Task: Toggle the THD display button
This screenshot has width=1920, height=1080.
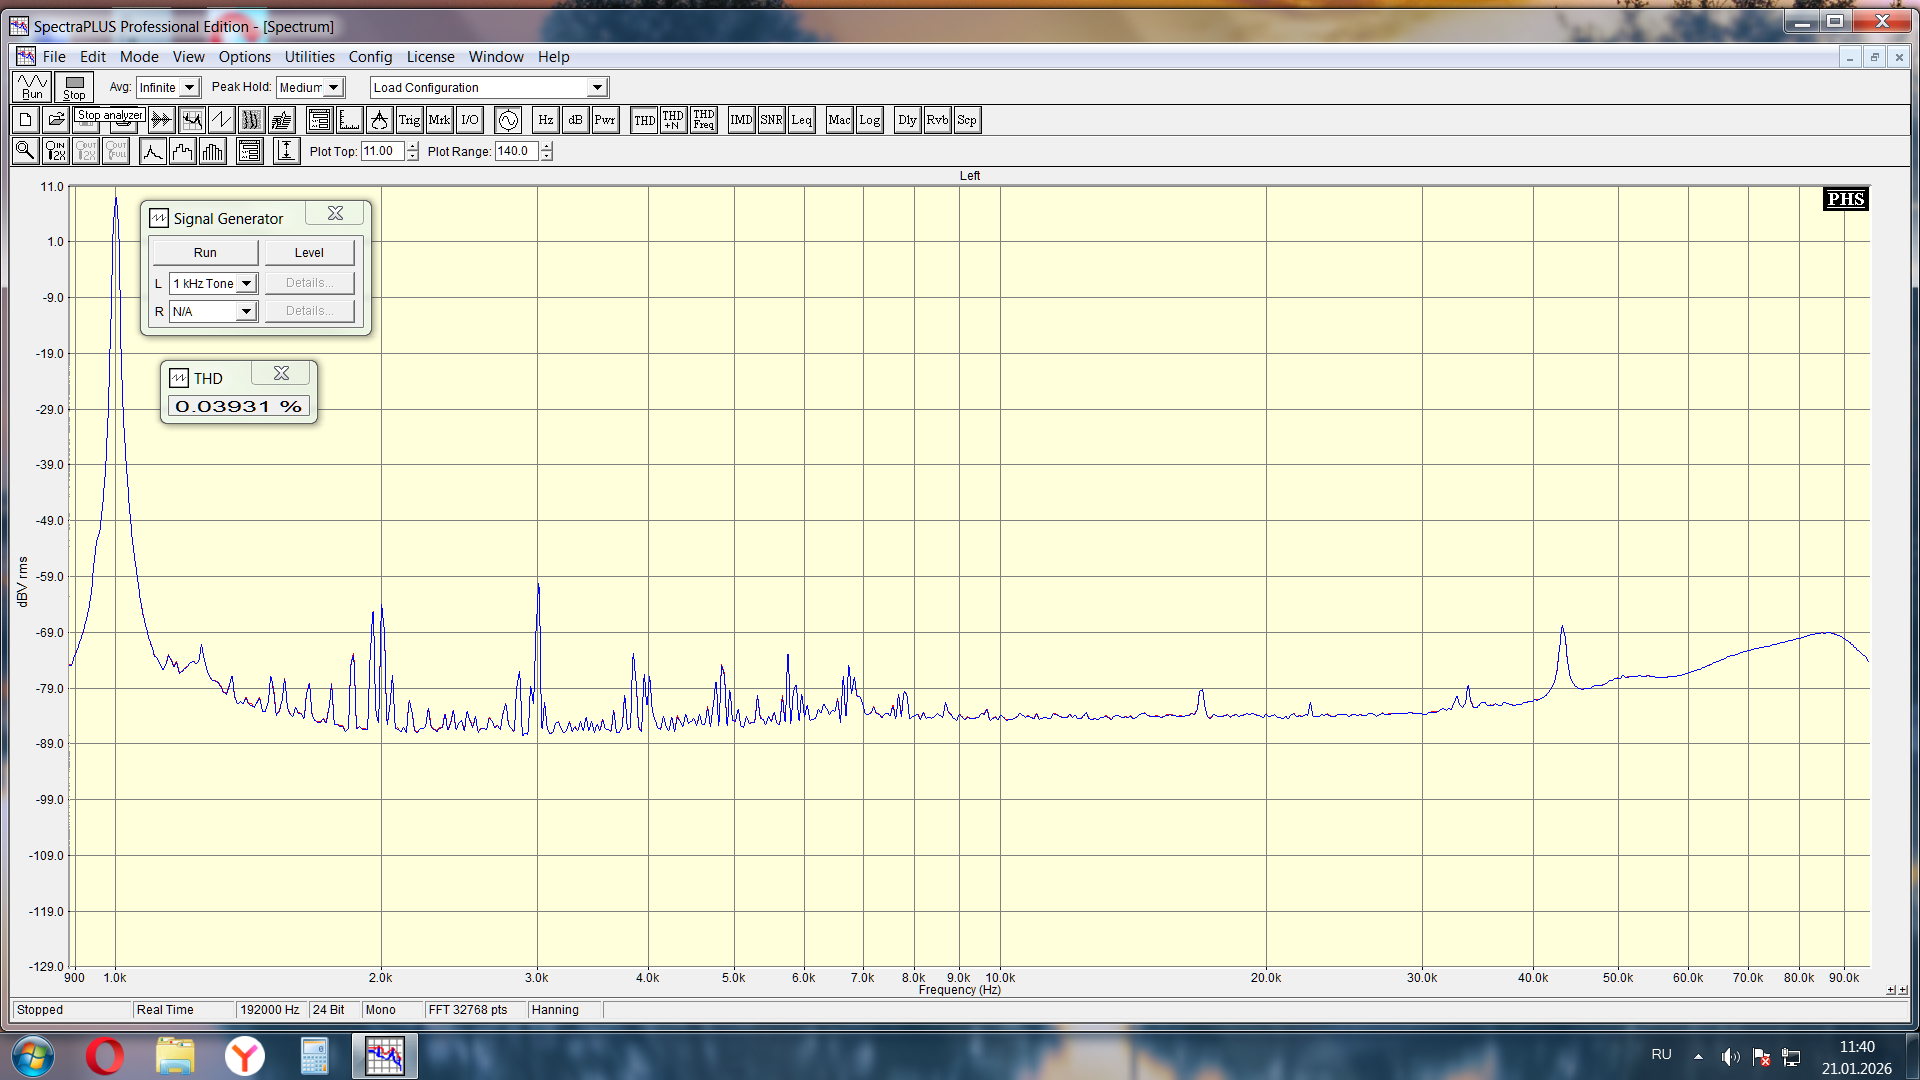Action: coord(644,120)
